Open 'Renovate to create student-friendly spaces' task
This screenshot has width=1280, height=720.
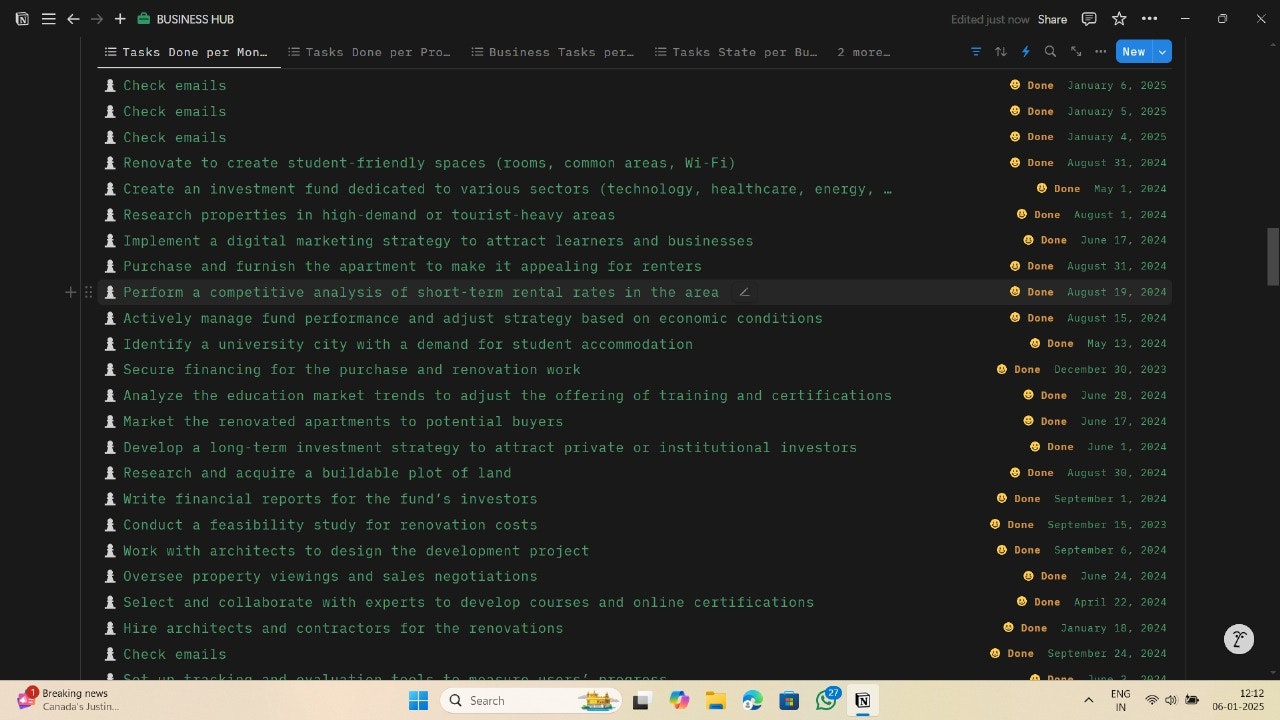(x=429, y=163)
